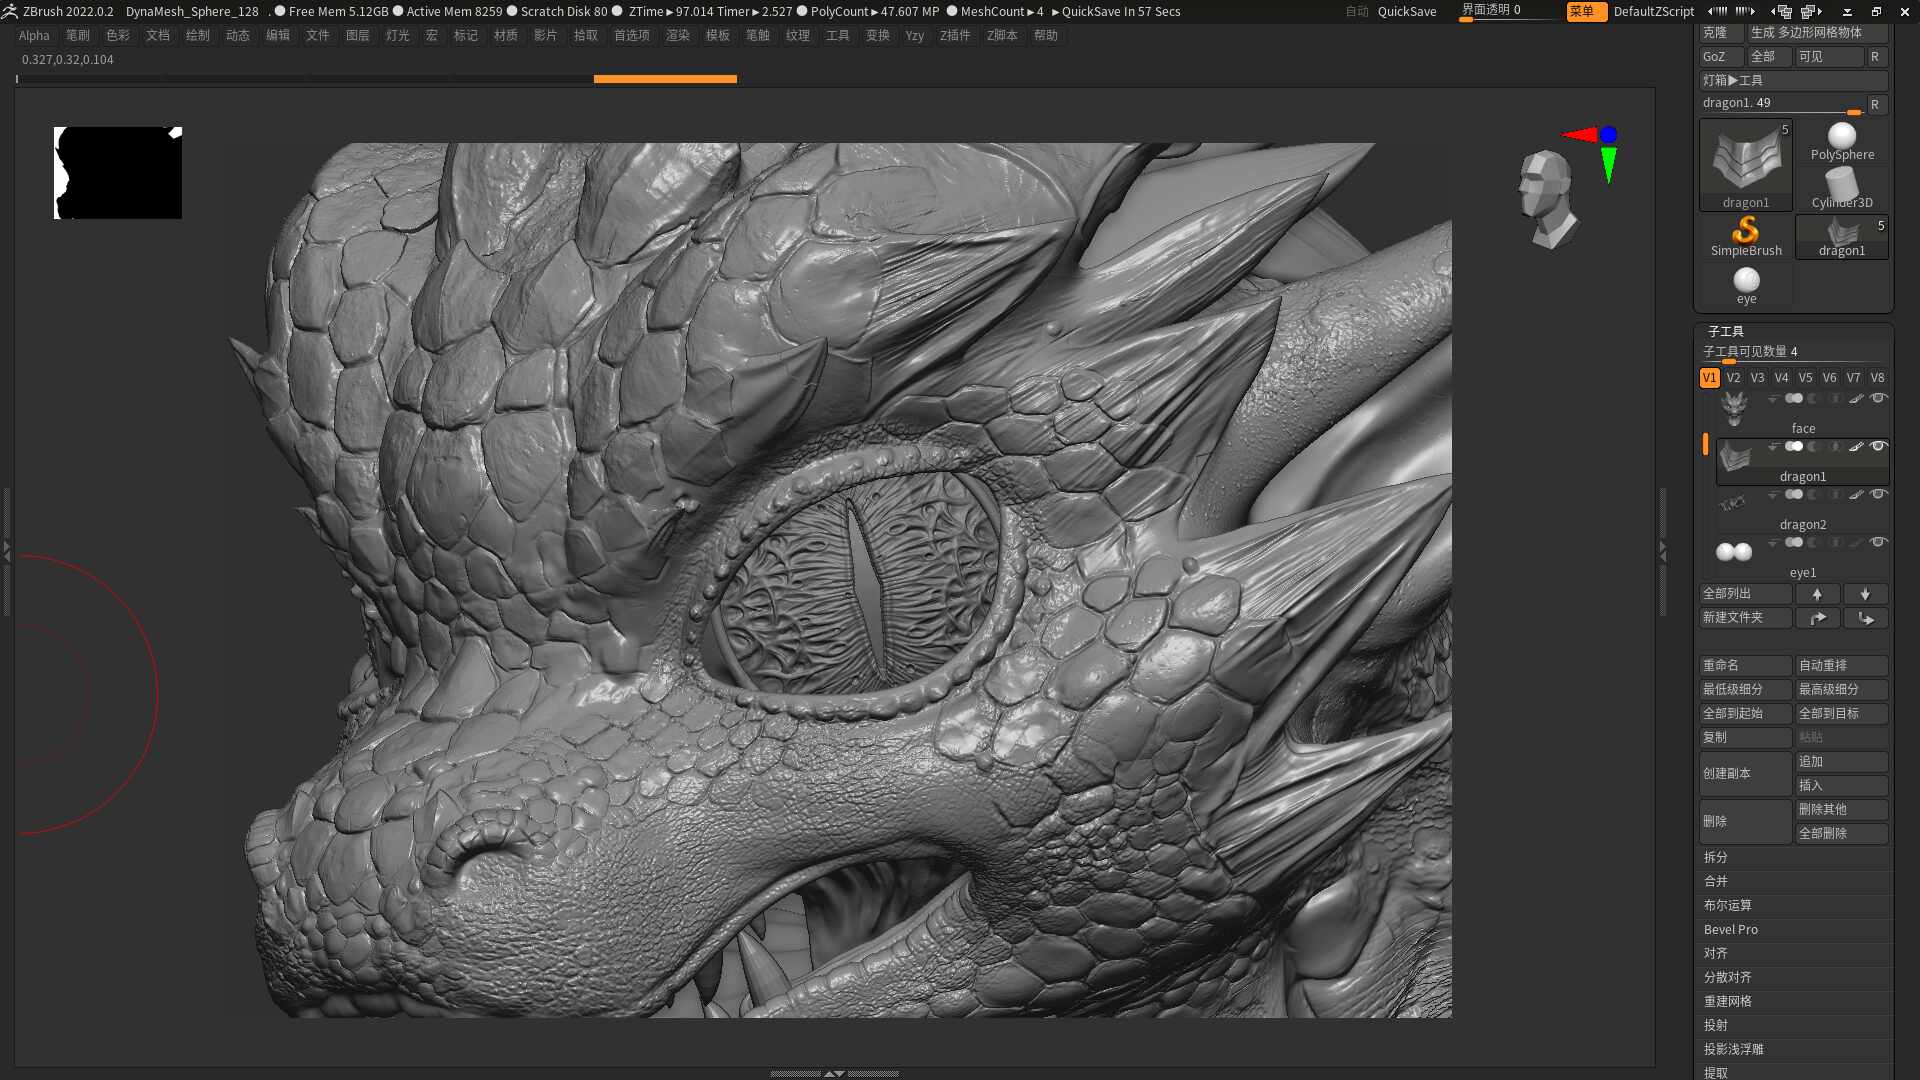This screenshot has height=1080, width=1920.
Task: Click the orange timeline bar above canvas
Action: [665, 78]
